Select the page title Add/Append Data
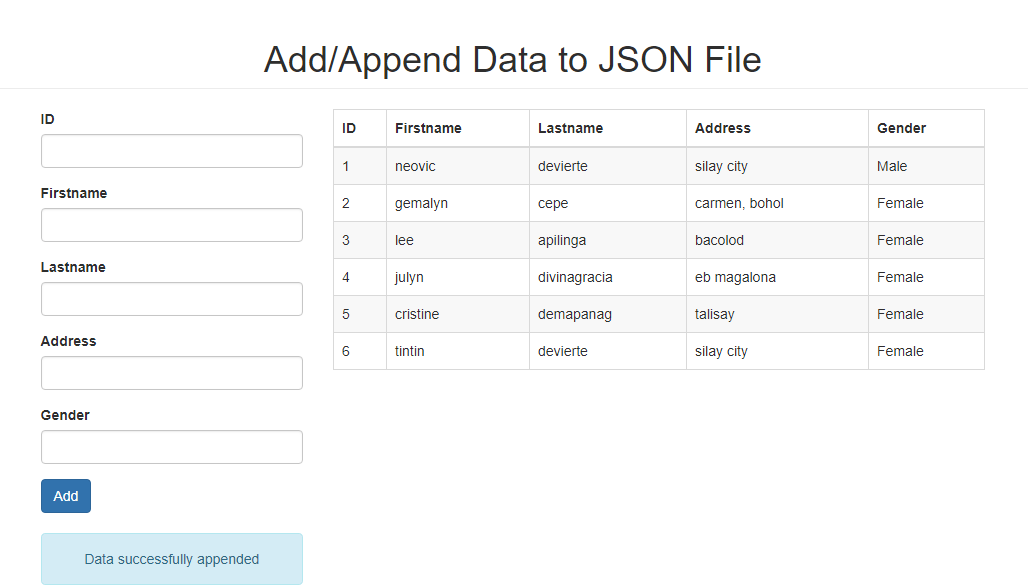 pos(511,60)
